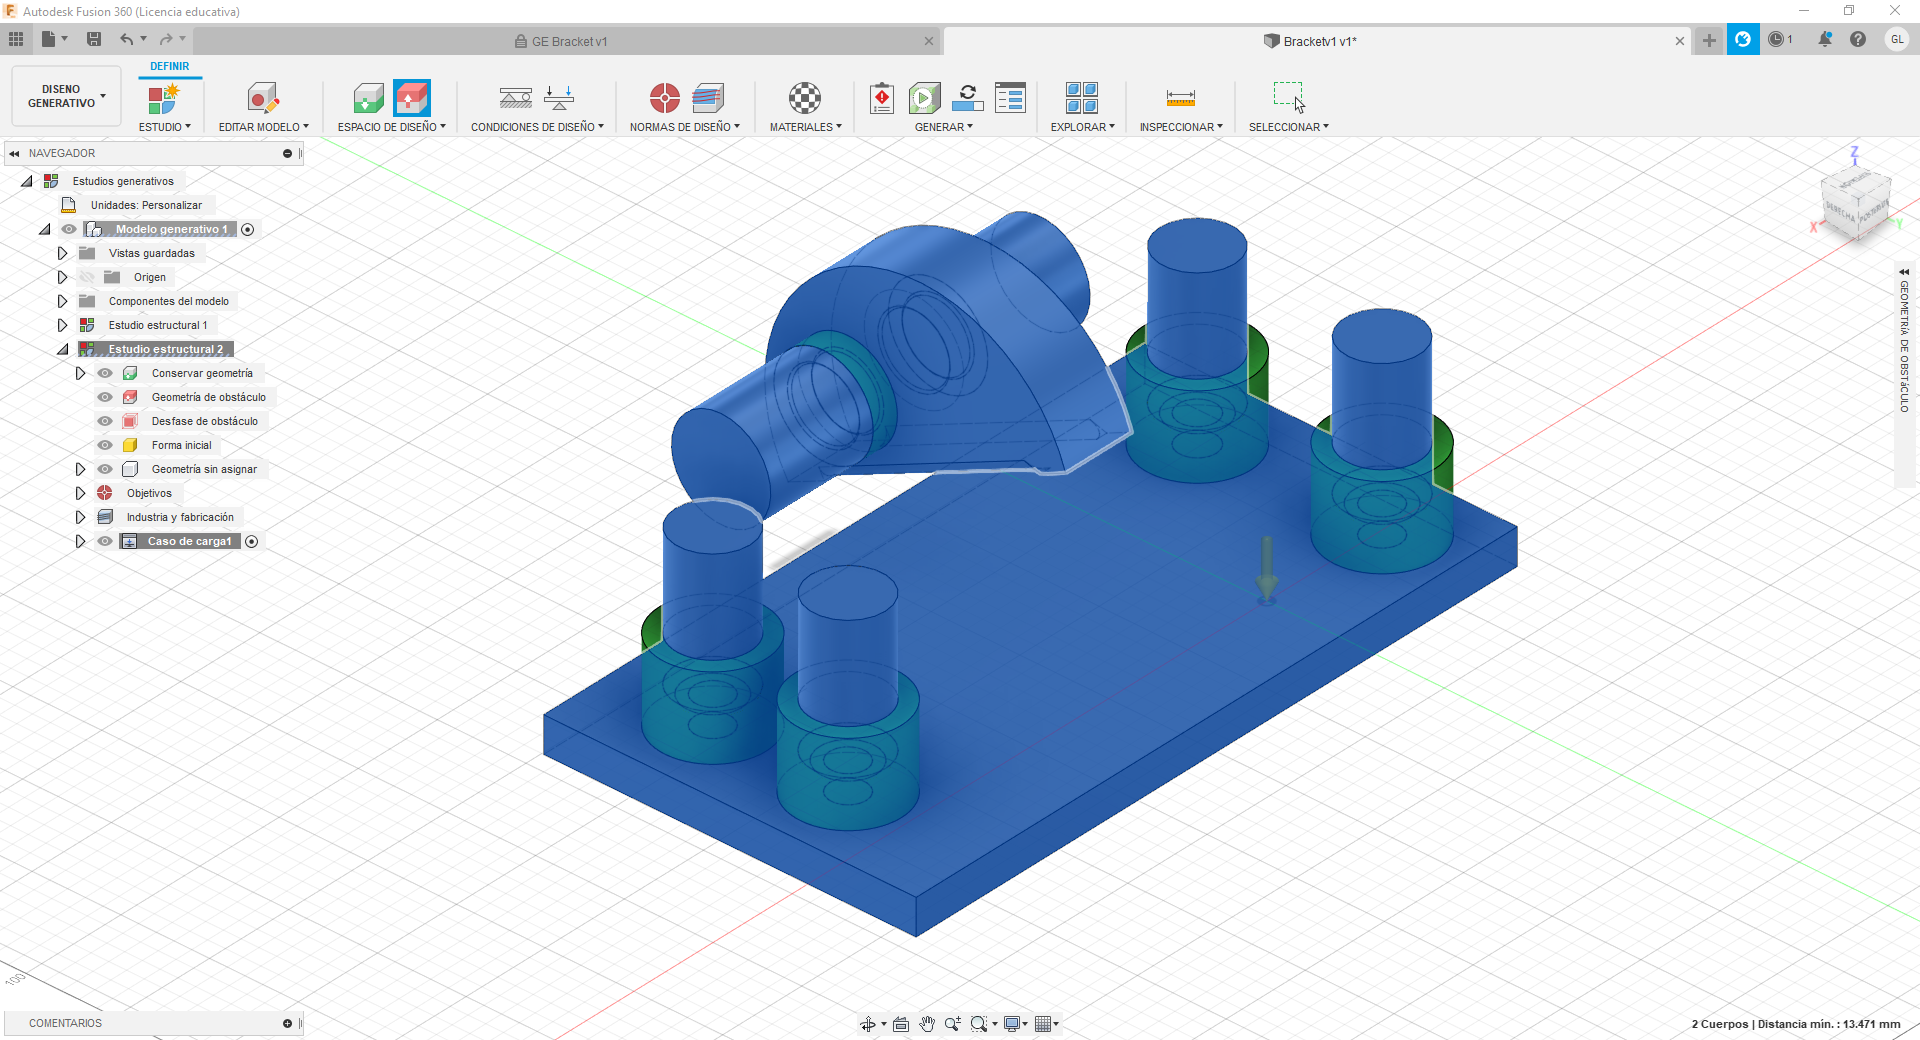Open the notifications bell icon
1920x1040 pixels.
tap(1825, 39)
